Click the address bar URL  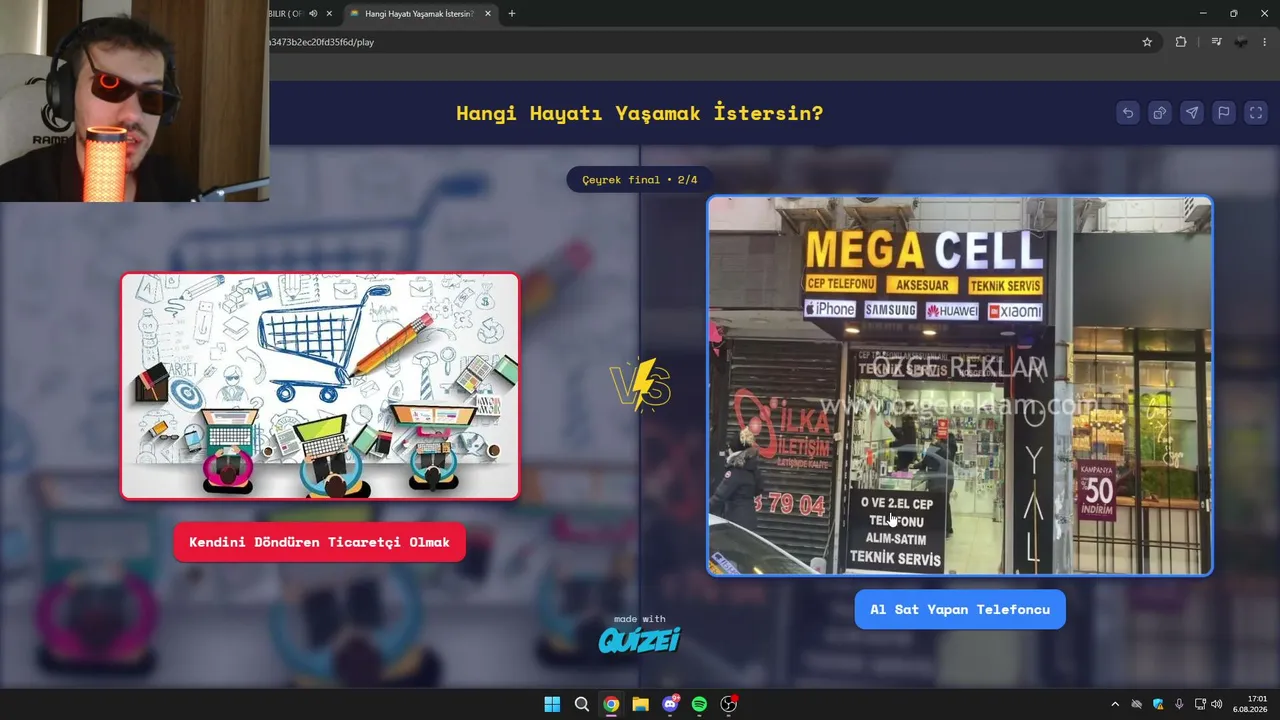coord(322,42)
